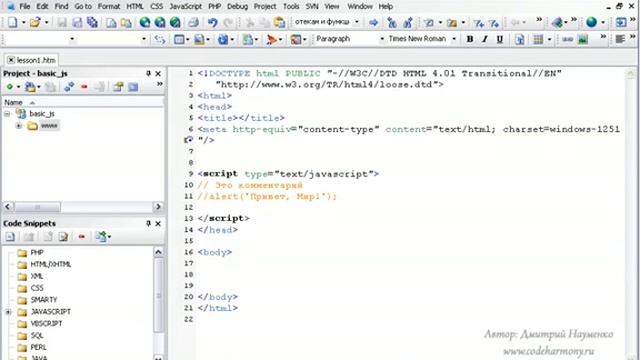Select the basic_js project root

[42, 114]
